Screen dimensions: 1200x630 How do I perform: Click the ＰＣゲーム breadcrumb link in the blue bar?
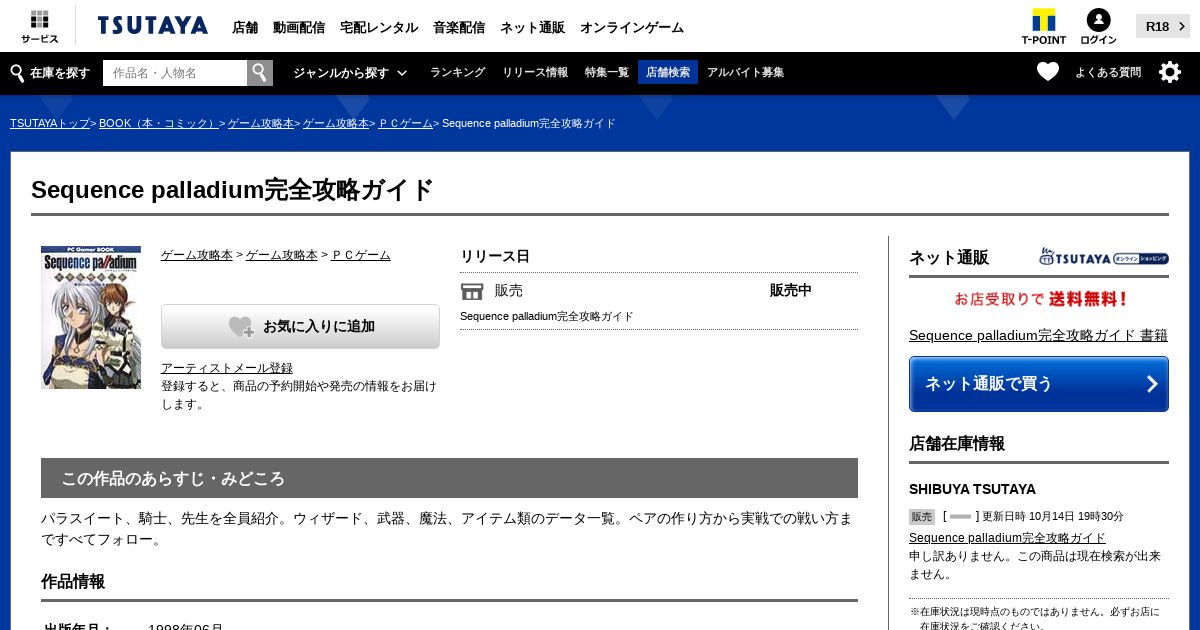coord(406,123)
